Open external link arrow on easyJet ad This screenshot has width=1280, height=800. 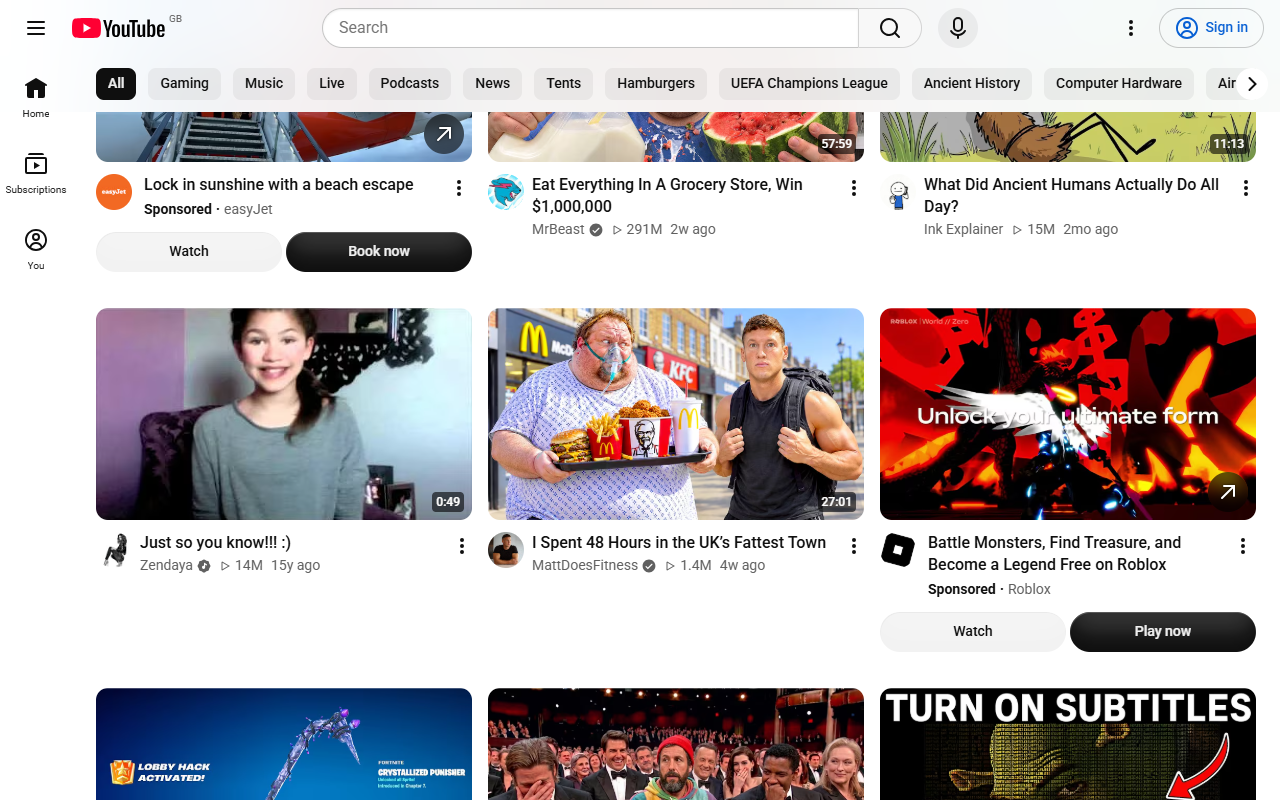tap(444, 133)
